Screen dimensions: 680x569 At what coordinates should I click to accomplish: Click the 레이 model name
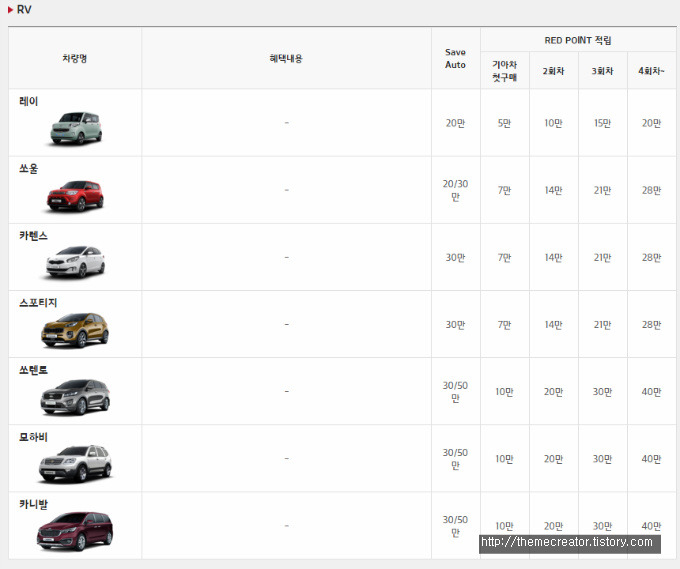point(29,101)
